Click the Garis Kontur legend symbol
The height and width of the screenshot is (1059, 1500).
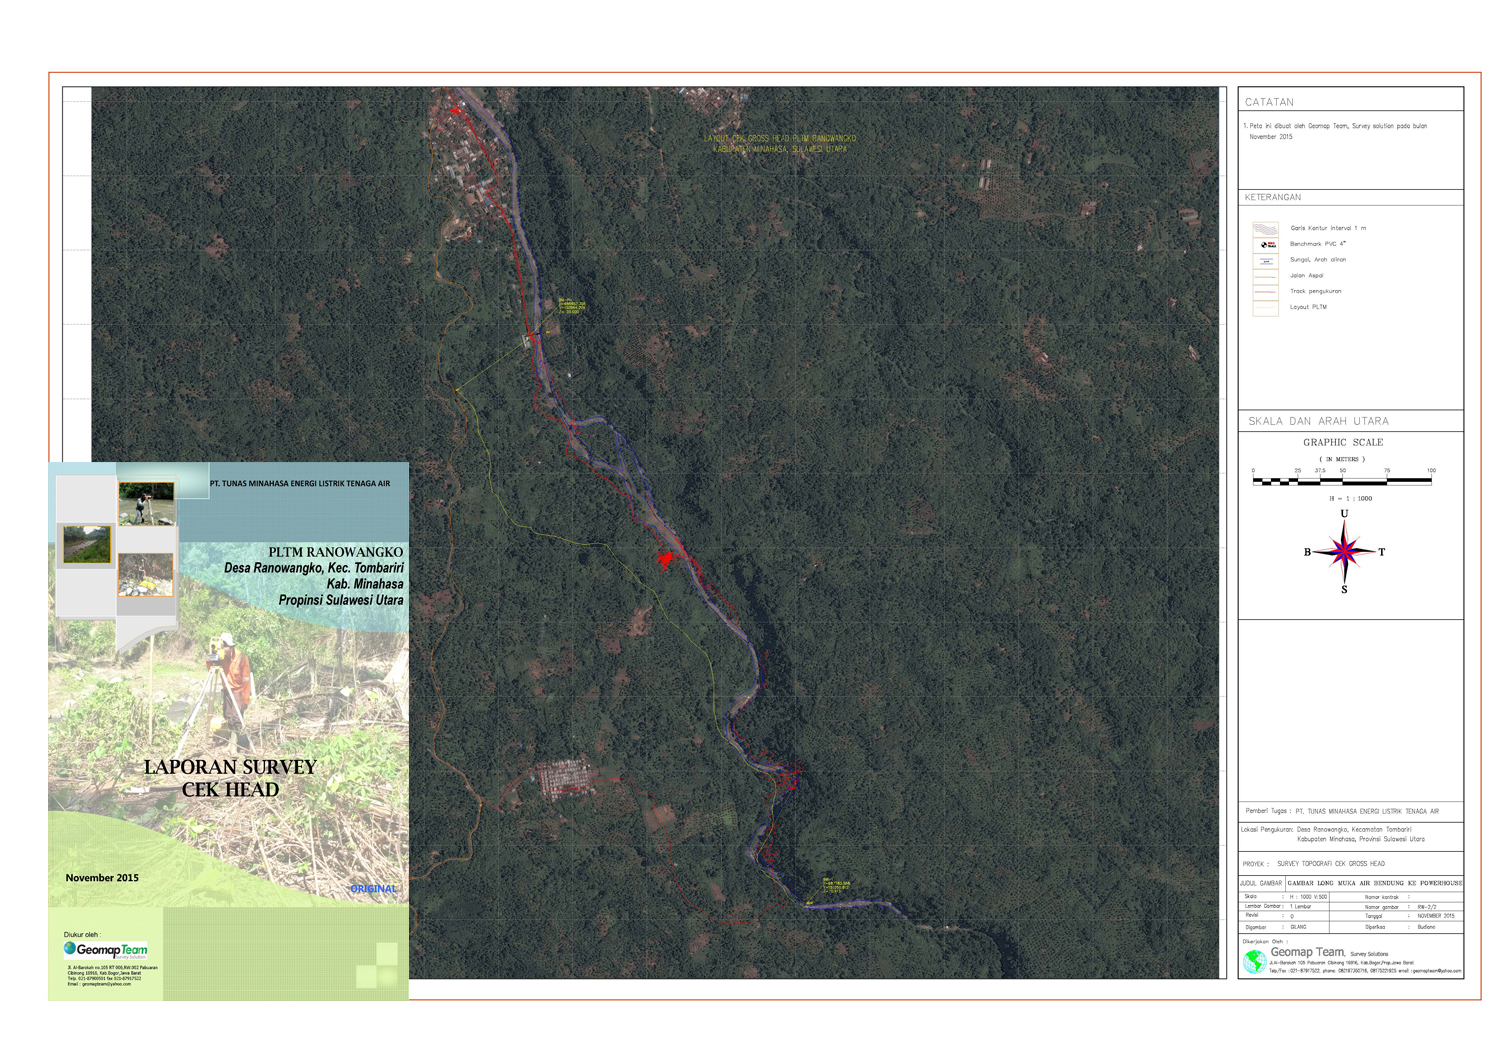point(1265,229)
